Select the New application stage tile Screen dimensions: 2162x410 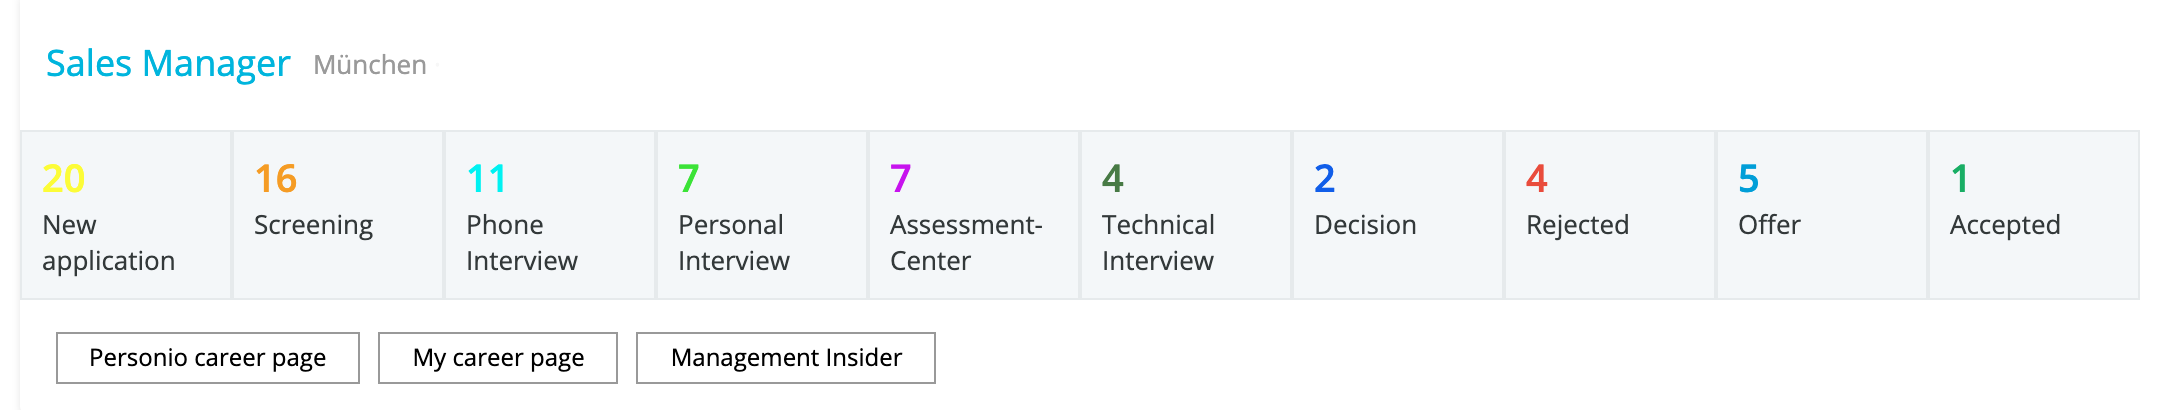[126, 215]
